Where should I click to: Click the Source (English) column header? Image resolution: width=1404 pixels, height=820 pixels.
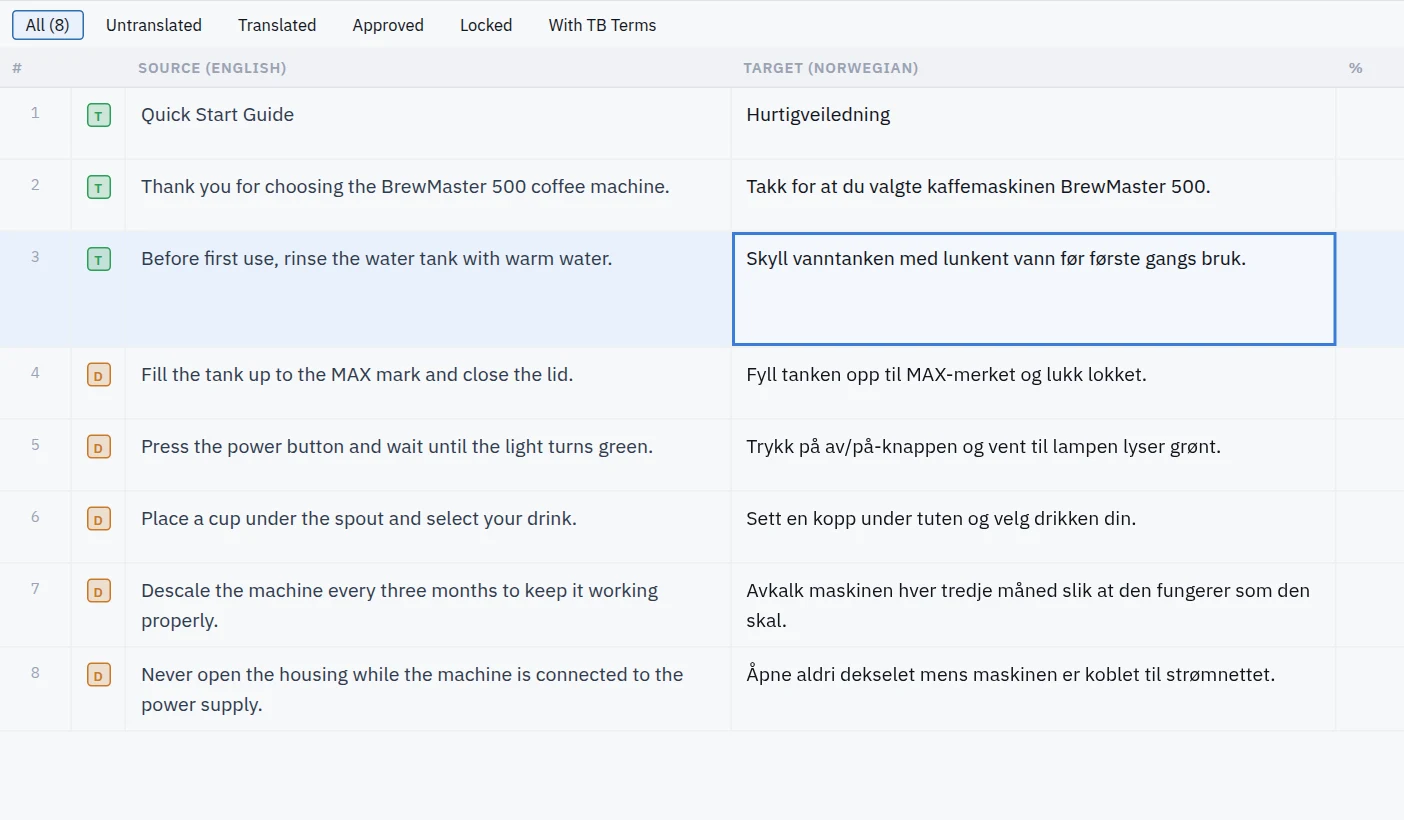coord(212,68)
